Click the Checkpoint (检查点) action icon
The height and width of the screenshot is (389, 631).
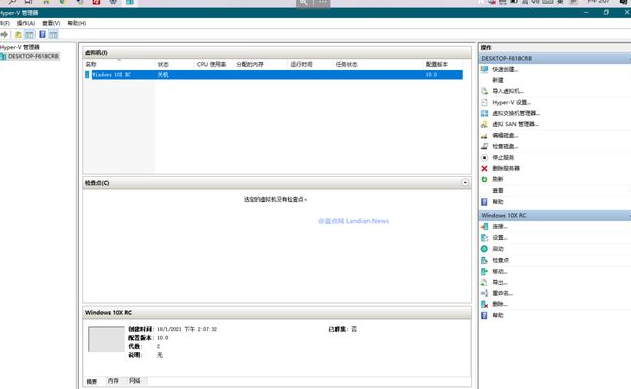(x=485, y=260)
